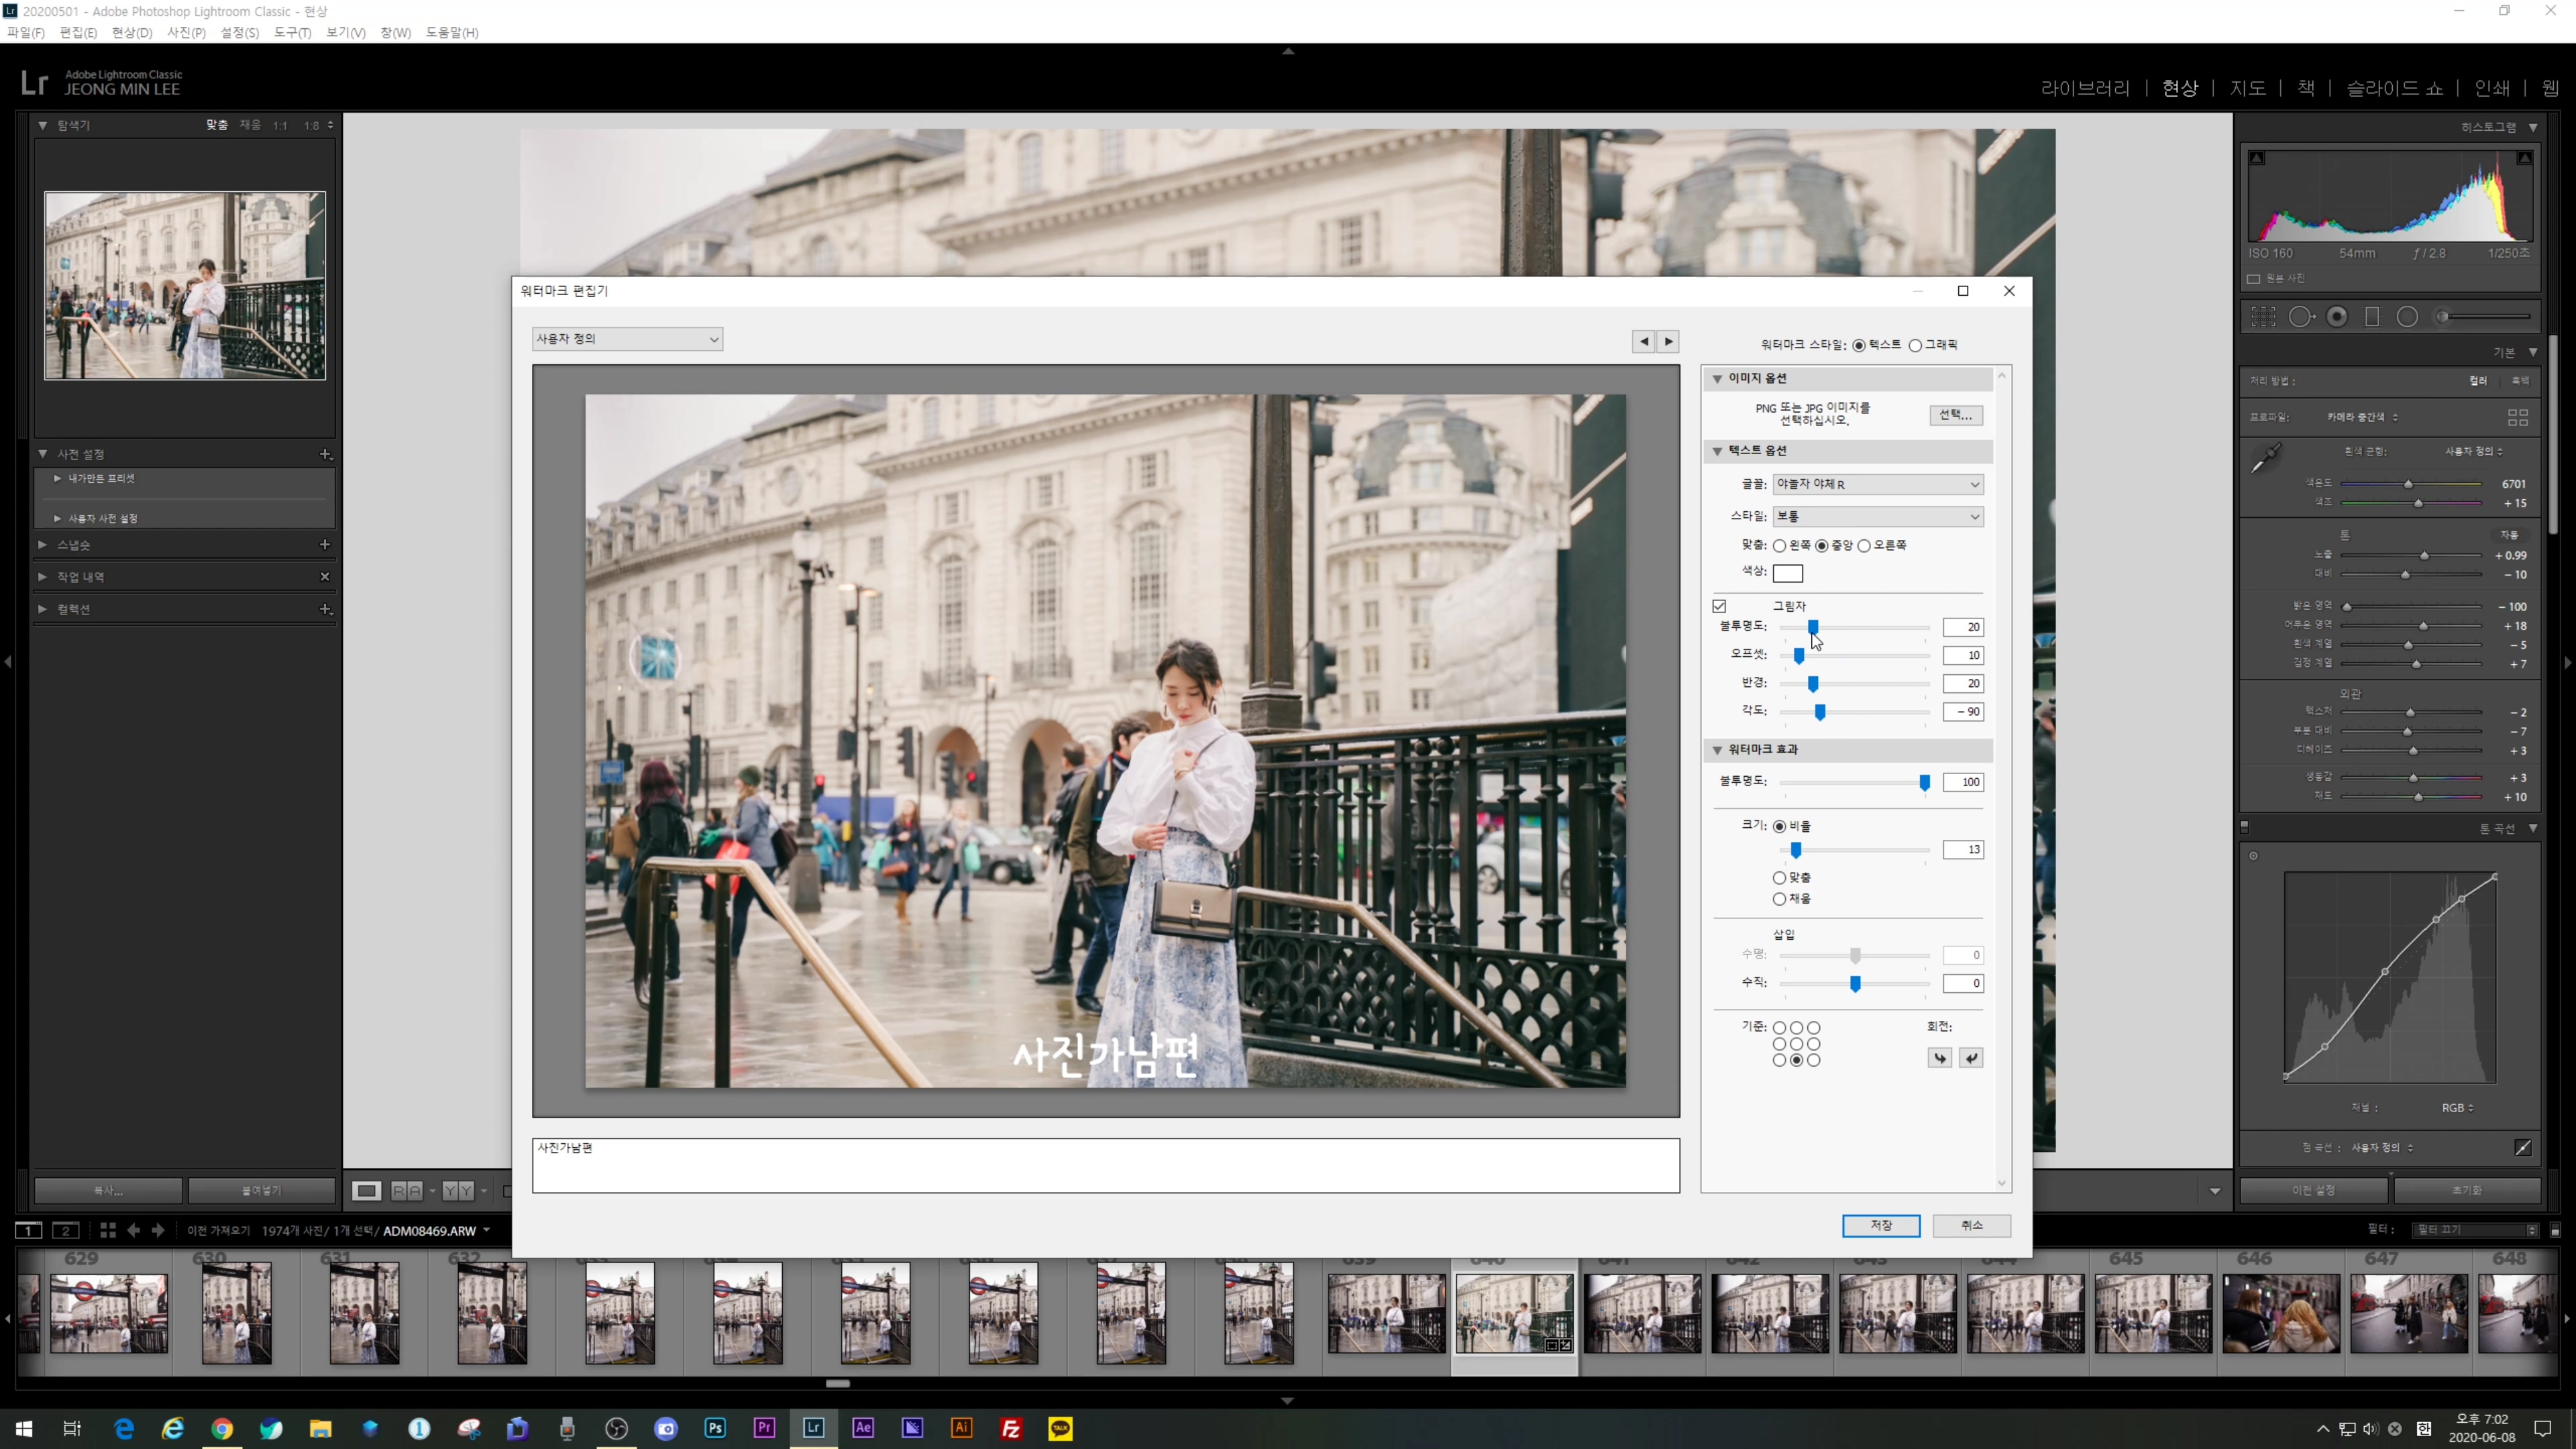Choose 오른쪽 text alignment radio
This screenshot has width=2576, height=1449.
1864,546
